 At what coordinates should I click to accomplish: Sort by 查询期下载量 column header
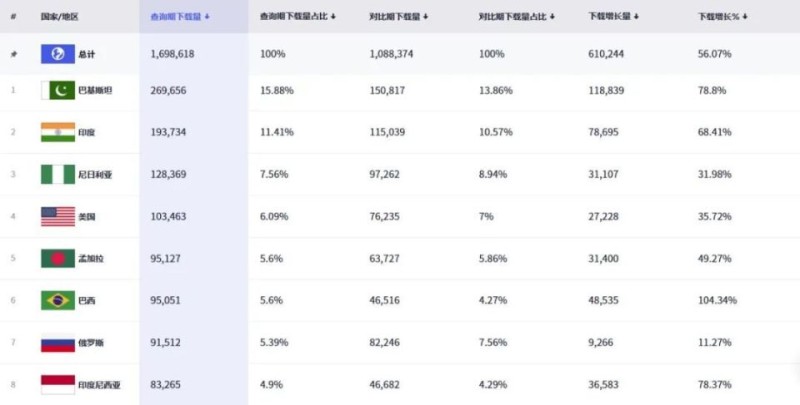click(x=180, y=17)
